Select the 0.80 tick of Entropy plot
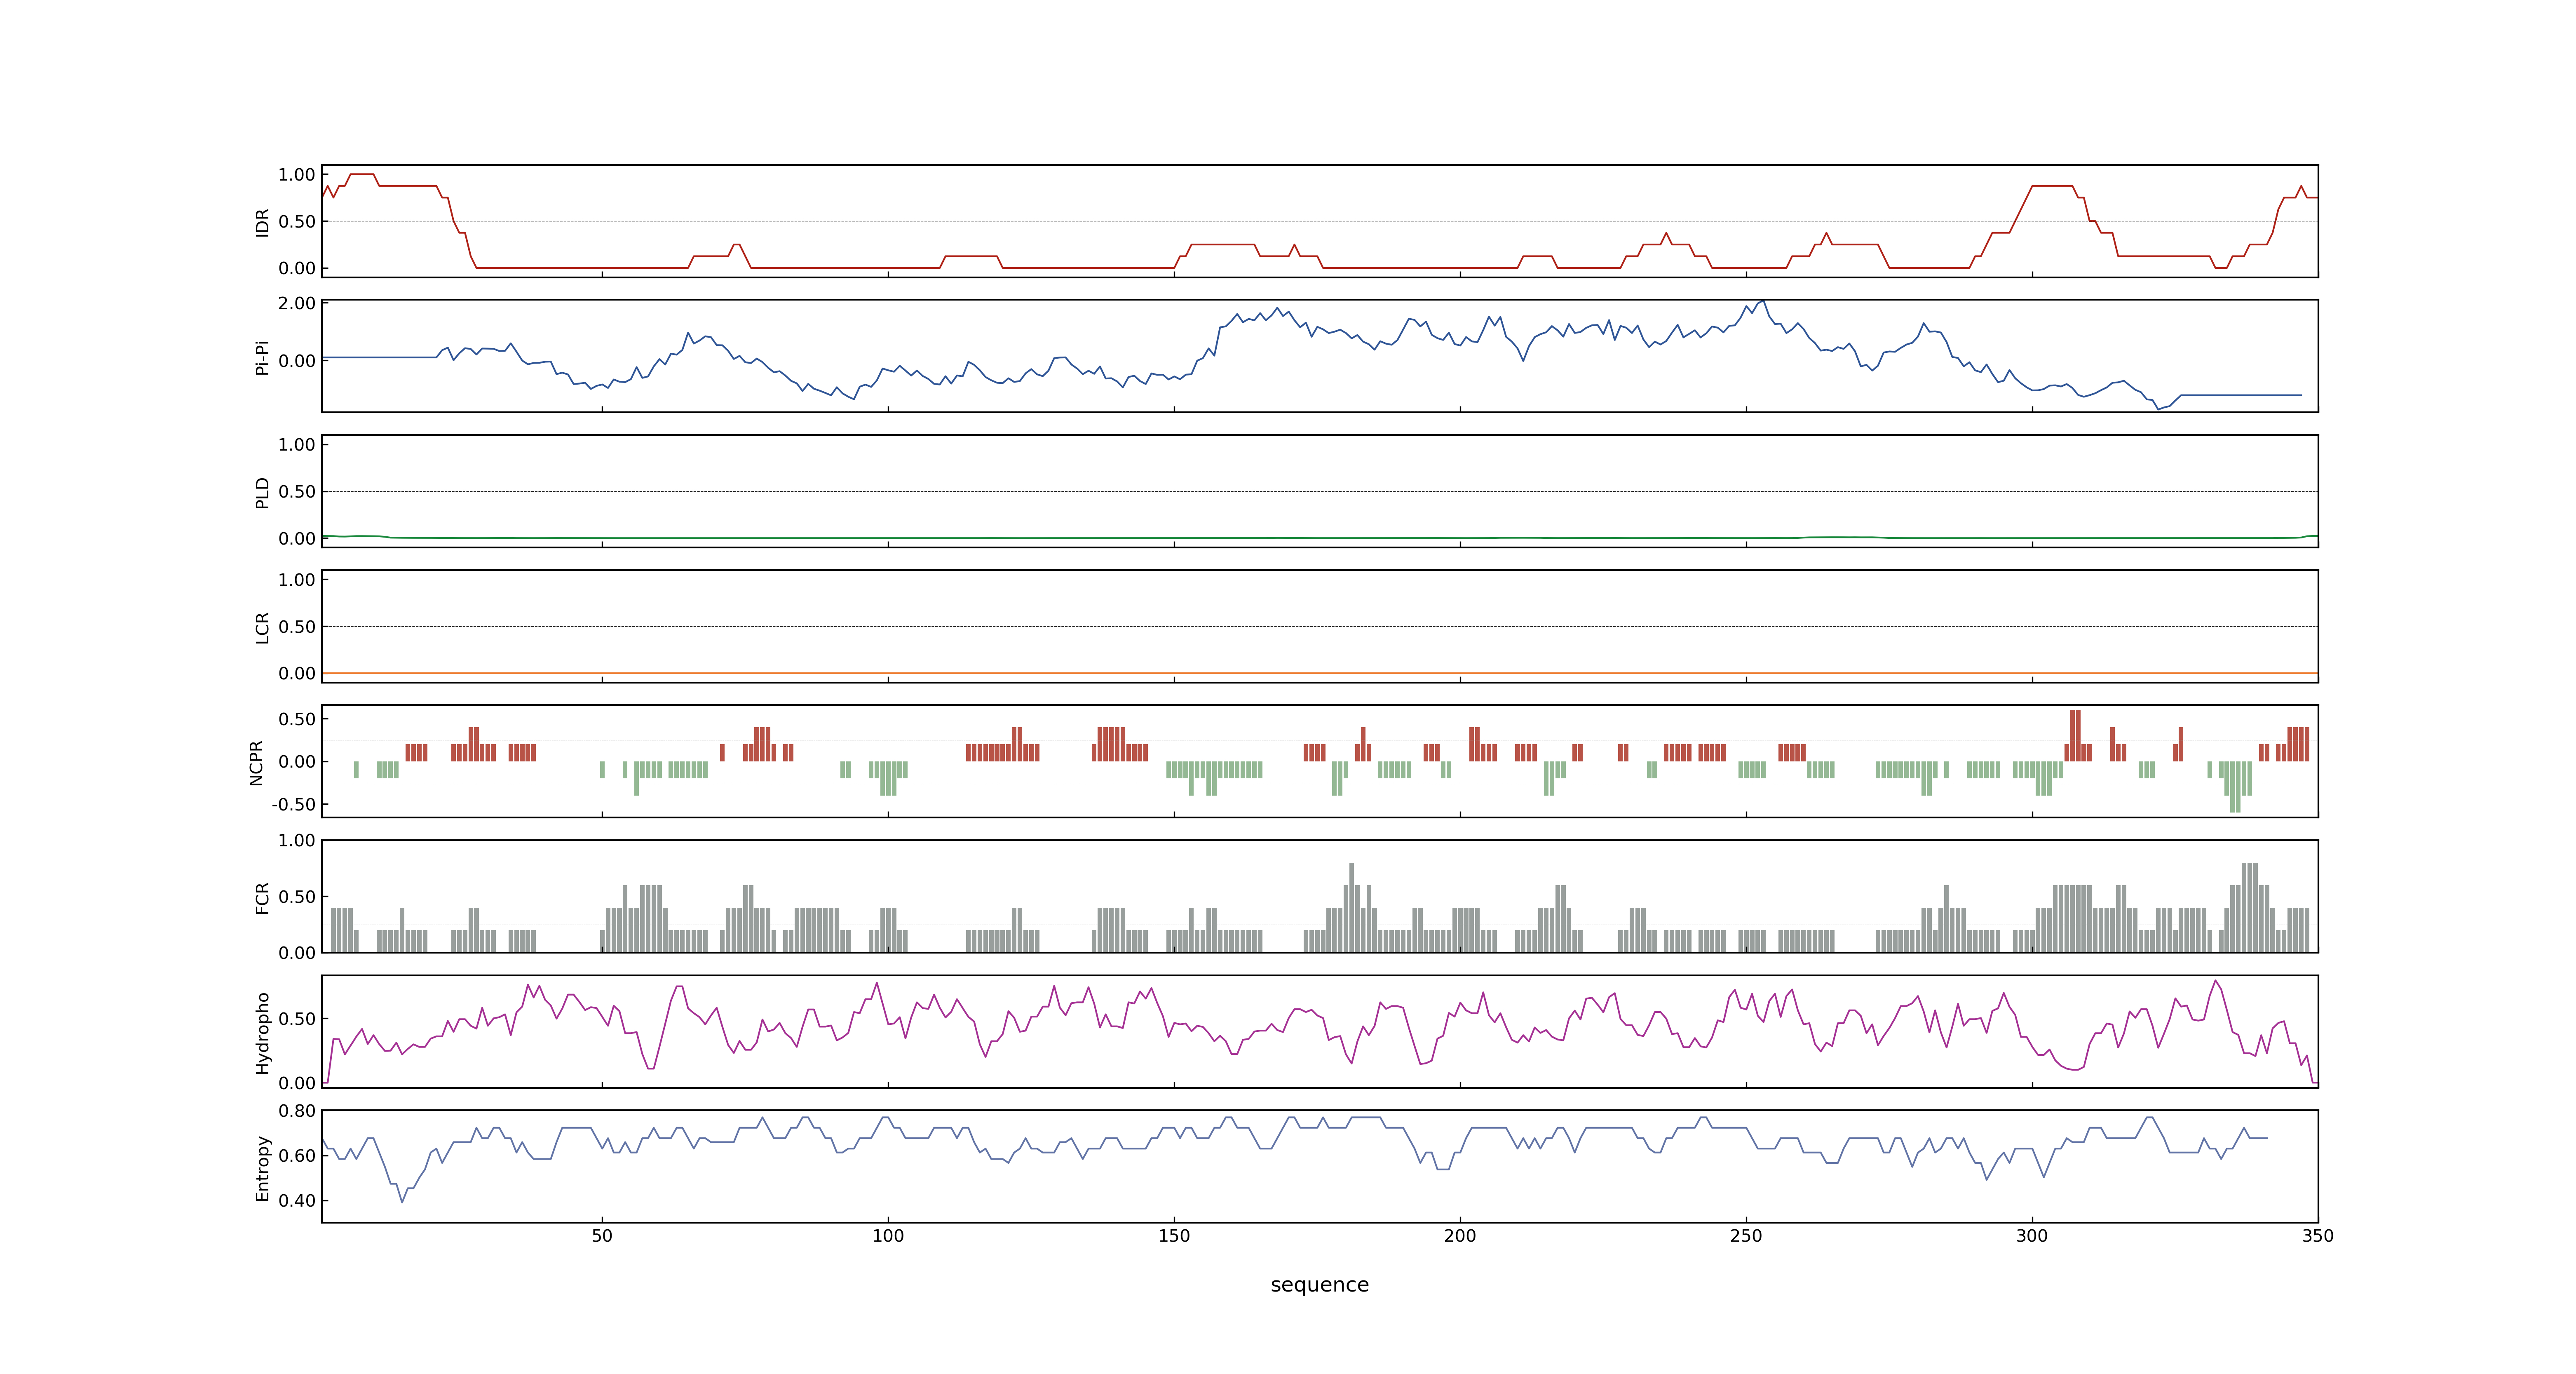The width and height of the screenshot is (2576, 1374). point(297,1111)
